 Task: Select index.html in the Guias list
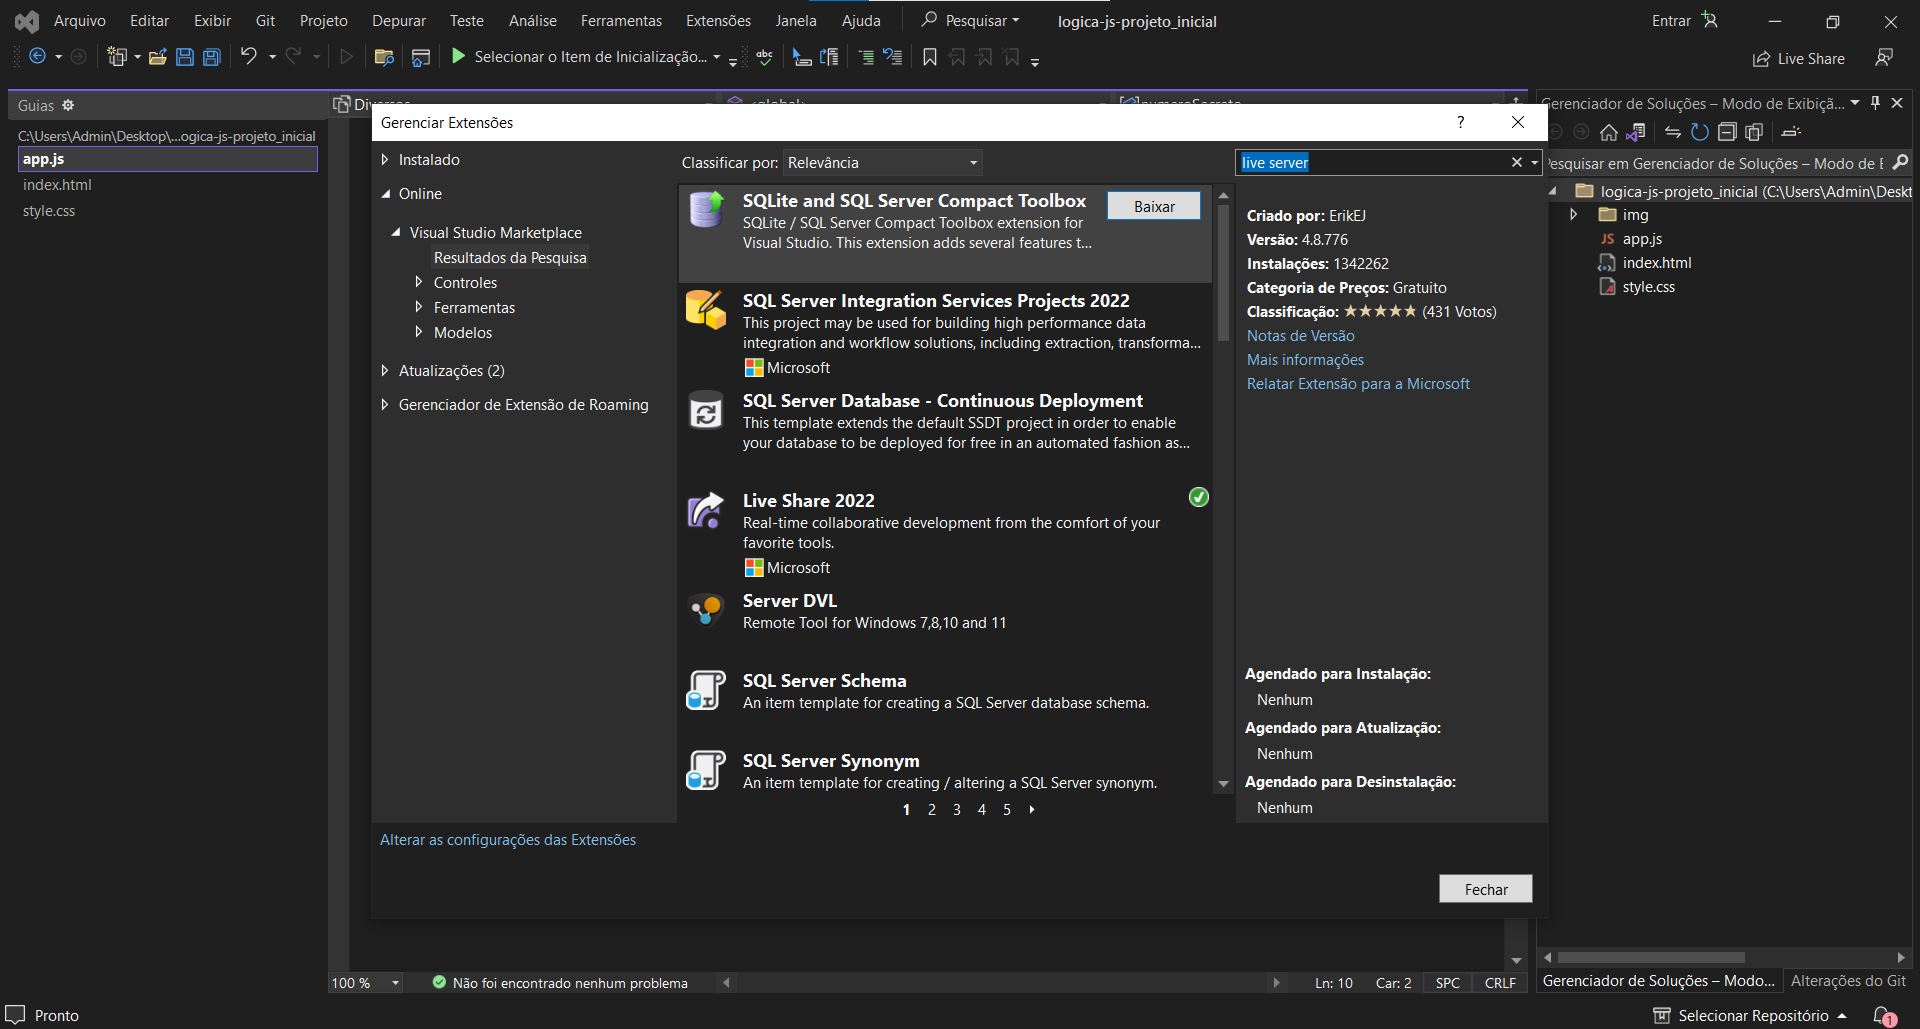[57, 185]
